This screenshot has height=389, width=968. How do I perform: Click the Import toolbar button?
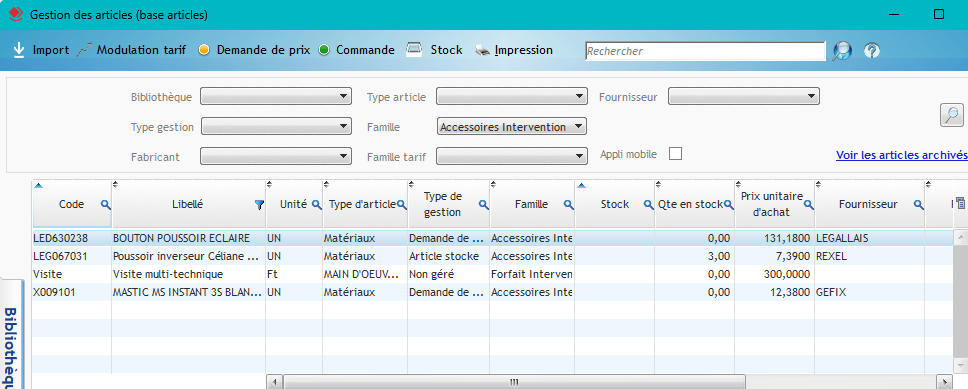click(41, 50)
